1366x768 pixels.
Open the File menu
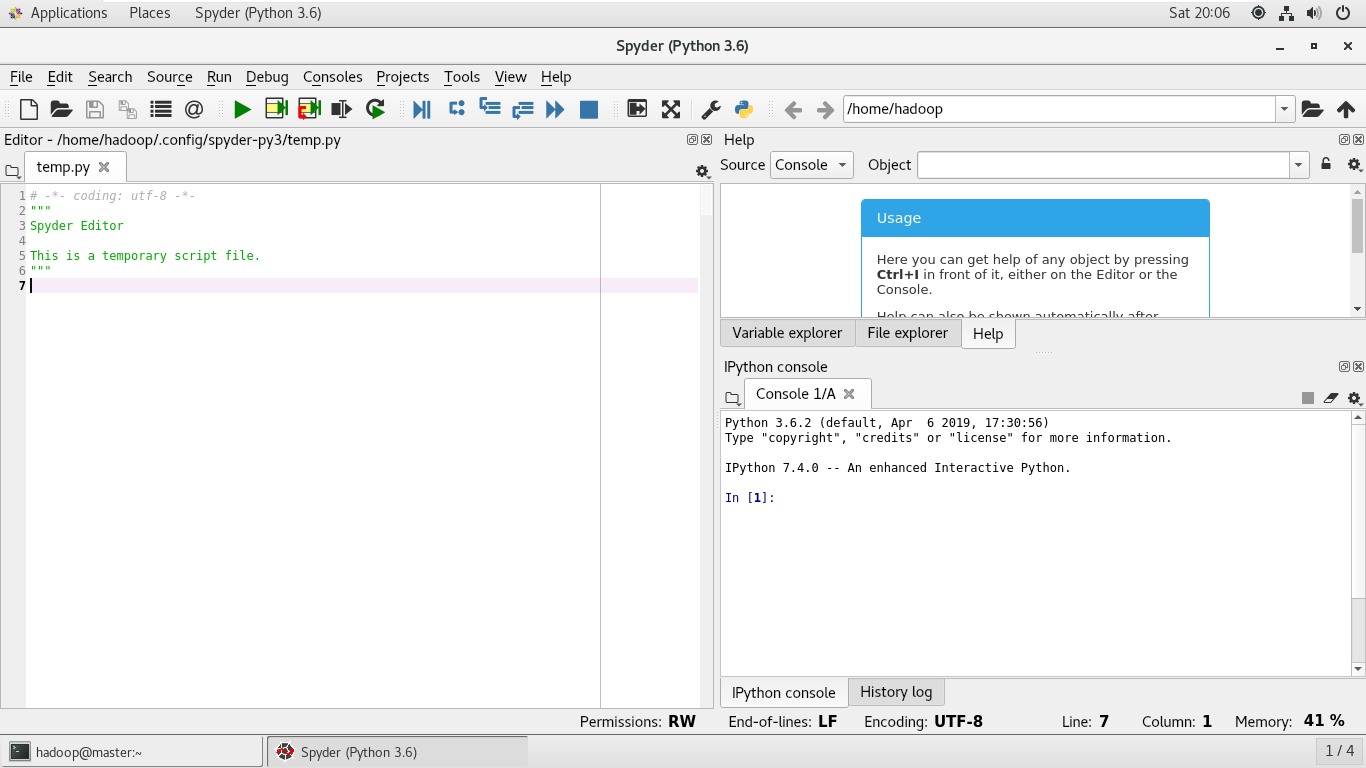pos(21,77)
